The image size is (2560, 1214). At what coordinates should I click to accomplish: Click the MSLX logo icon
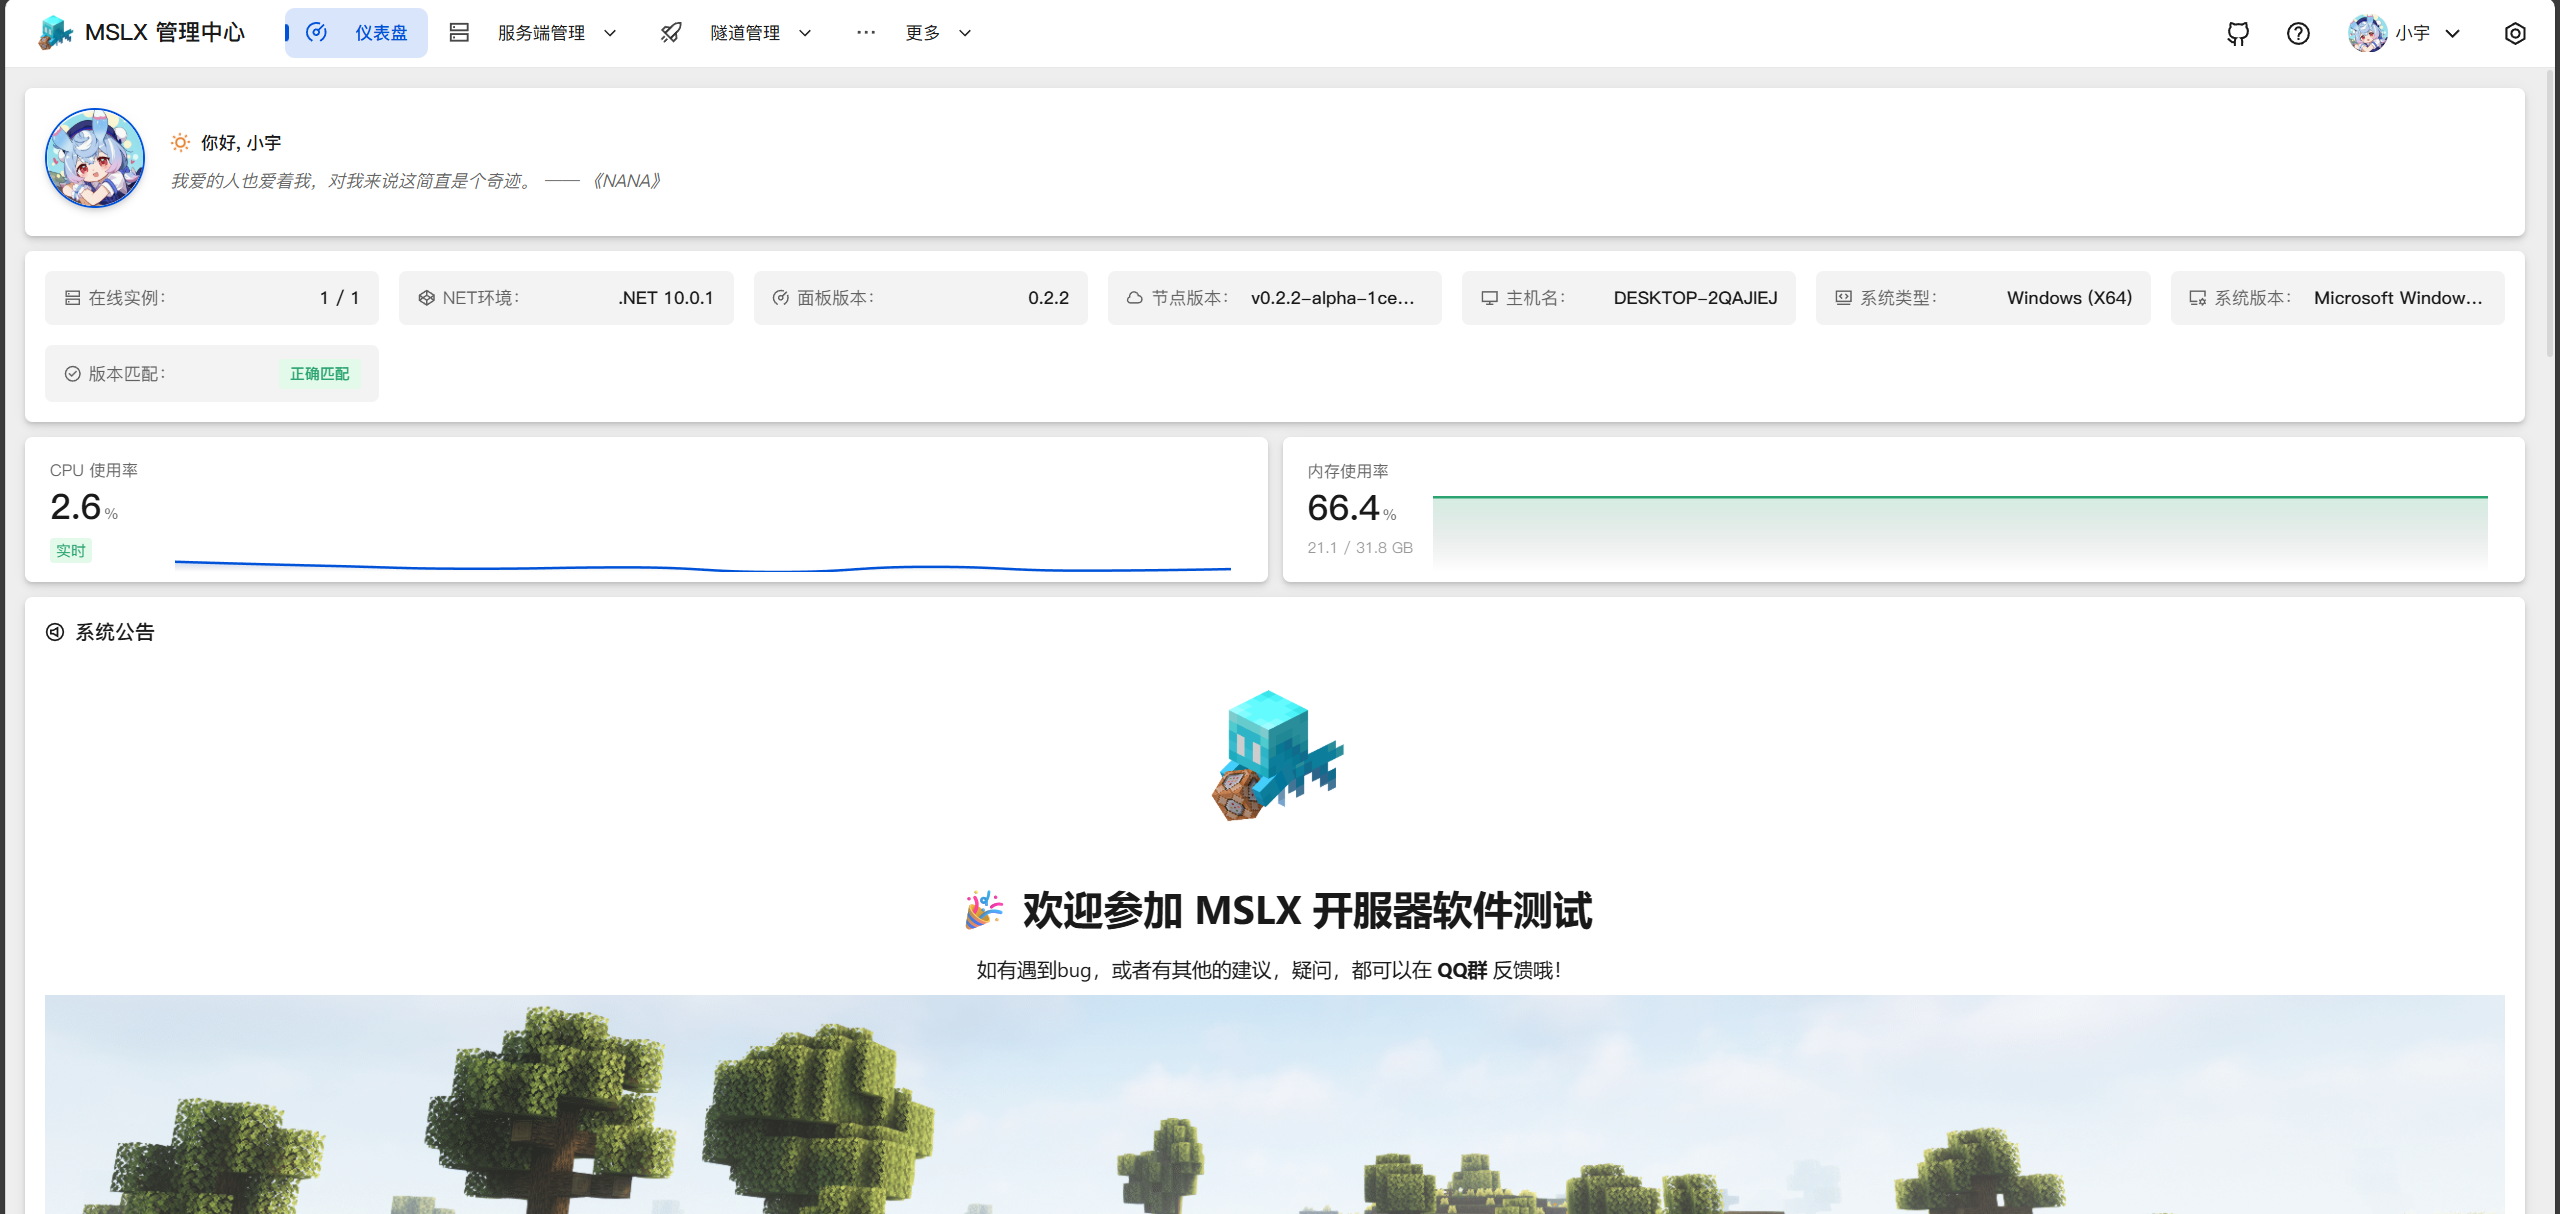click(56, 33)
